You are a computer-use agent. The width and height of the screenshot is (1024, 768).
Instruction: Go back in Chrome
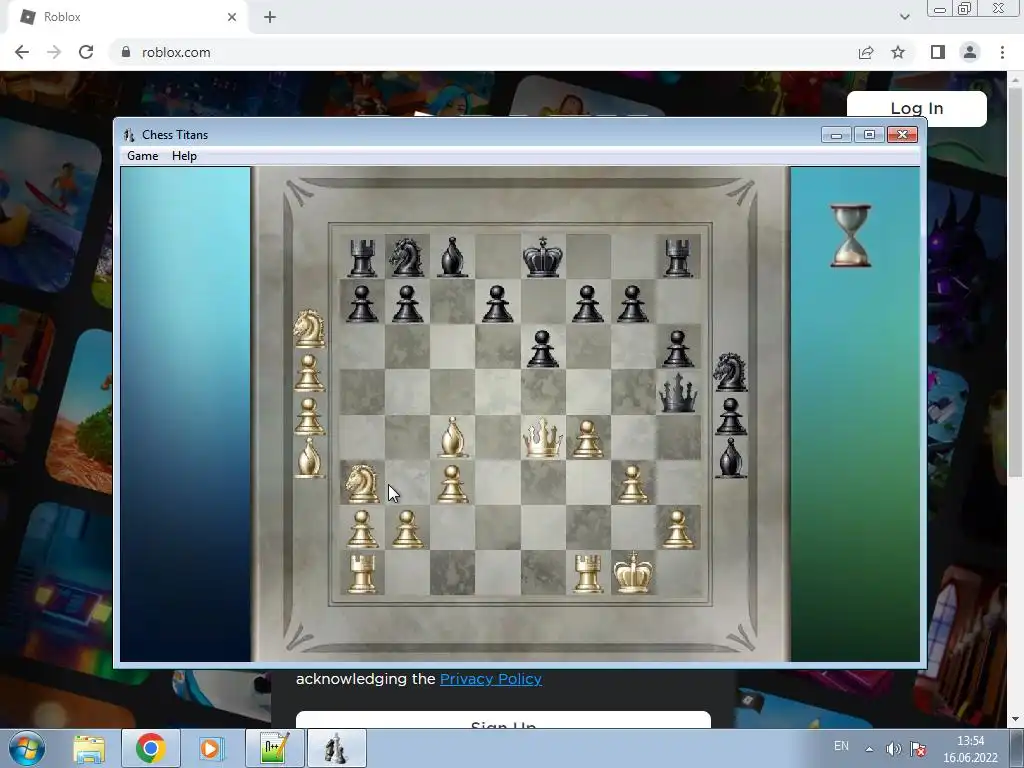coord(22,52)
